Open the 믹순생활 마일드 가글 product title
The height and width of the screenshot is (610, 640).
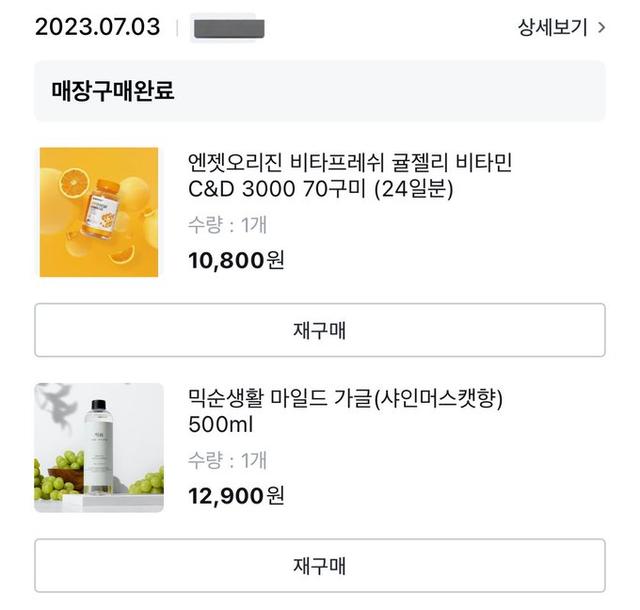click(345, 398)
